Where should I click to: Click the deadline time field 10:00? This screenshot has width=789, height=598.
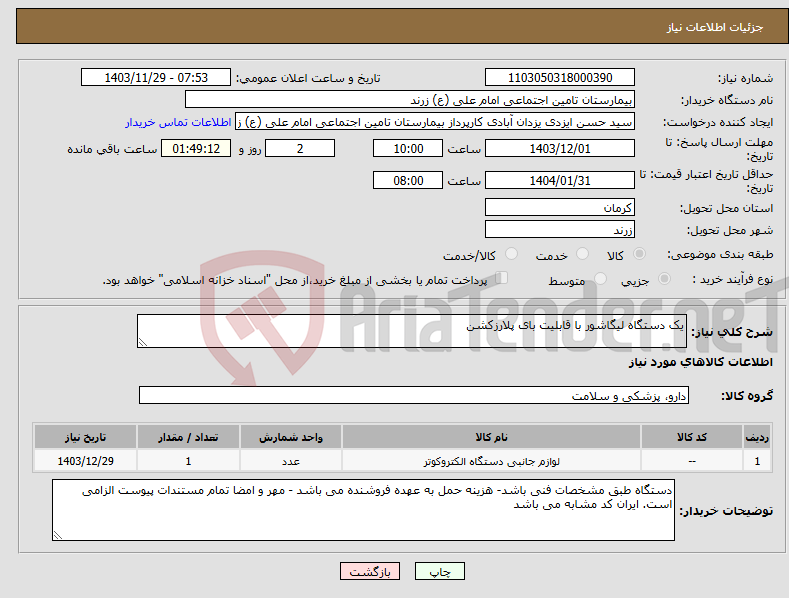pyautogui.click(x=408, y=148)
